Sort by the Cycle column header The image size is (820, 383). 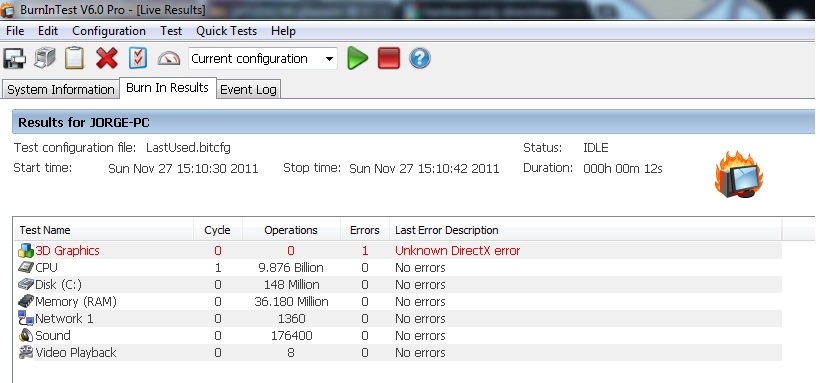coord(218,230)
